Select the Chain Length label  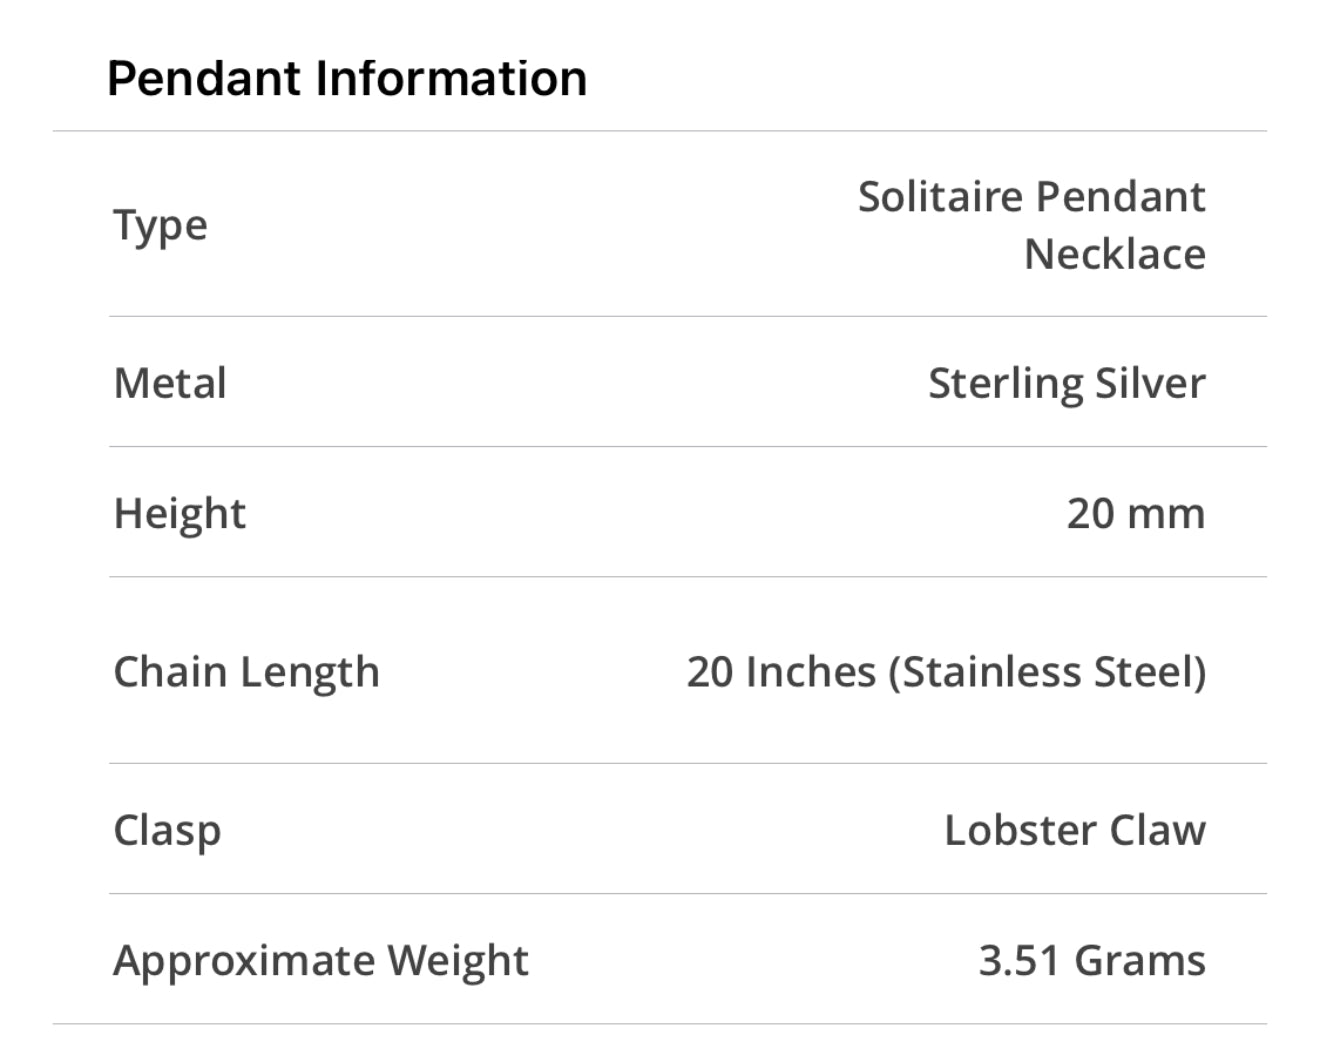246,671
